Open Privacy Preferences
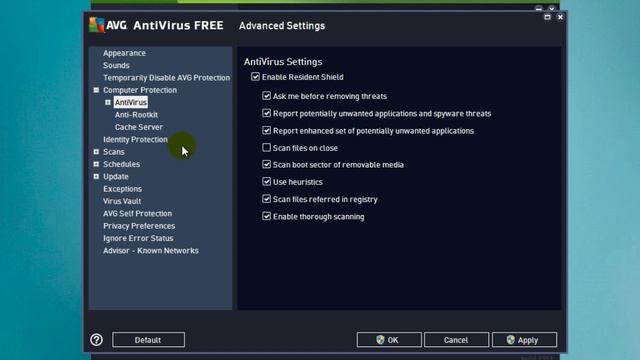 coord(139,226)
